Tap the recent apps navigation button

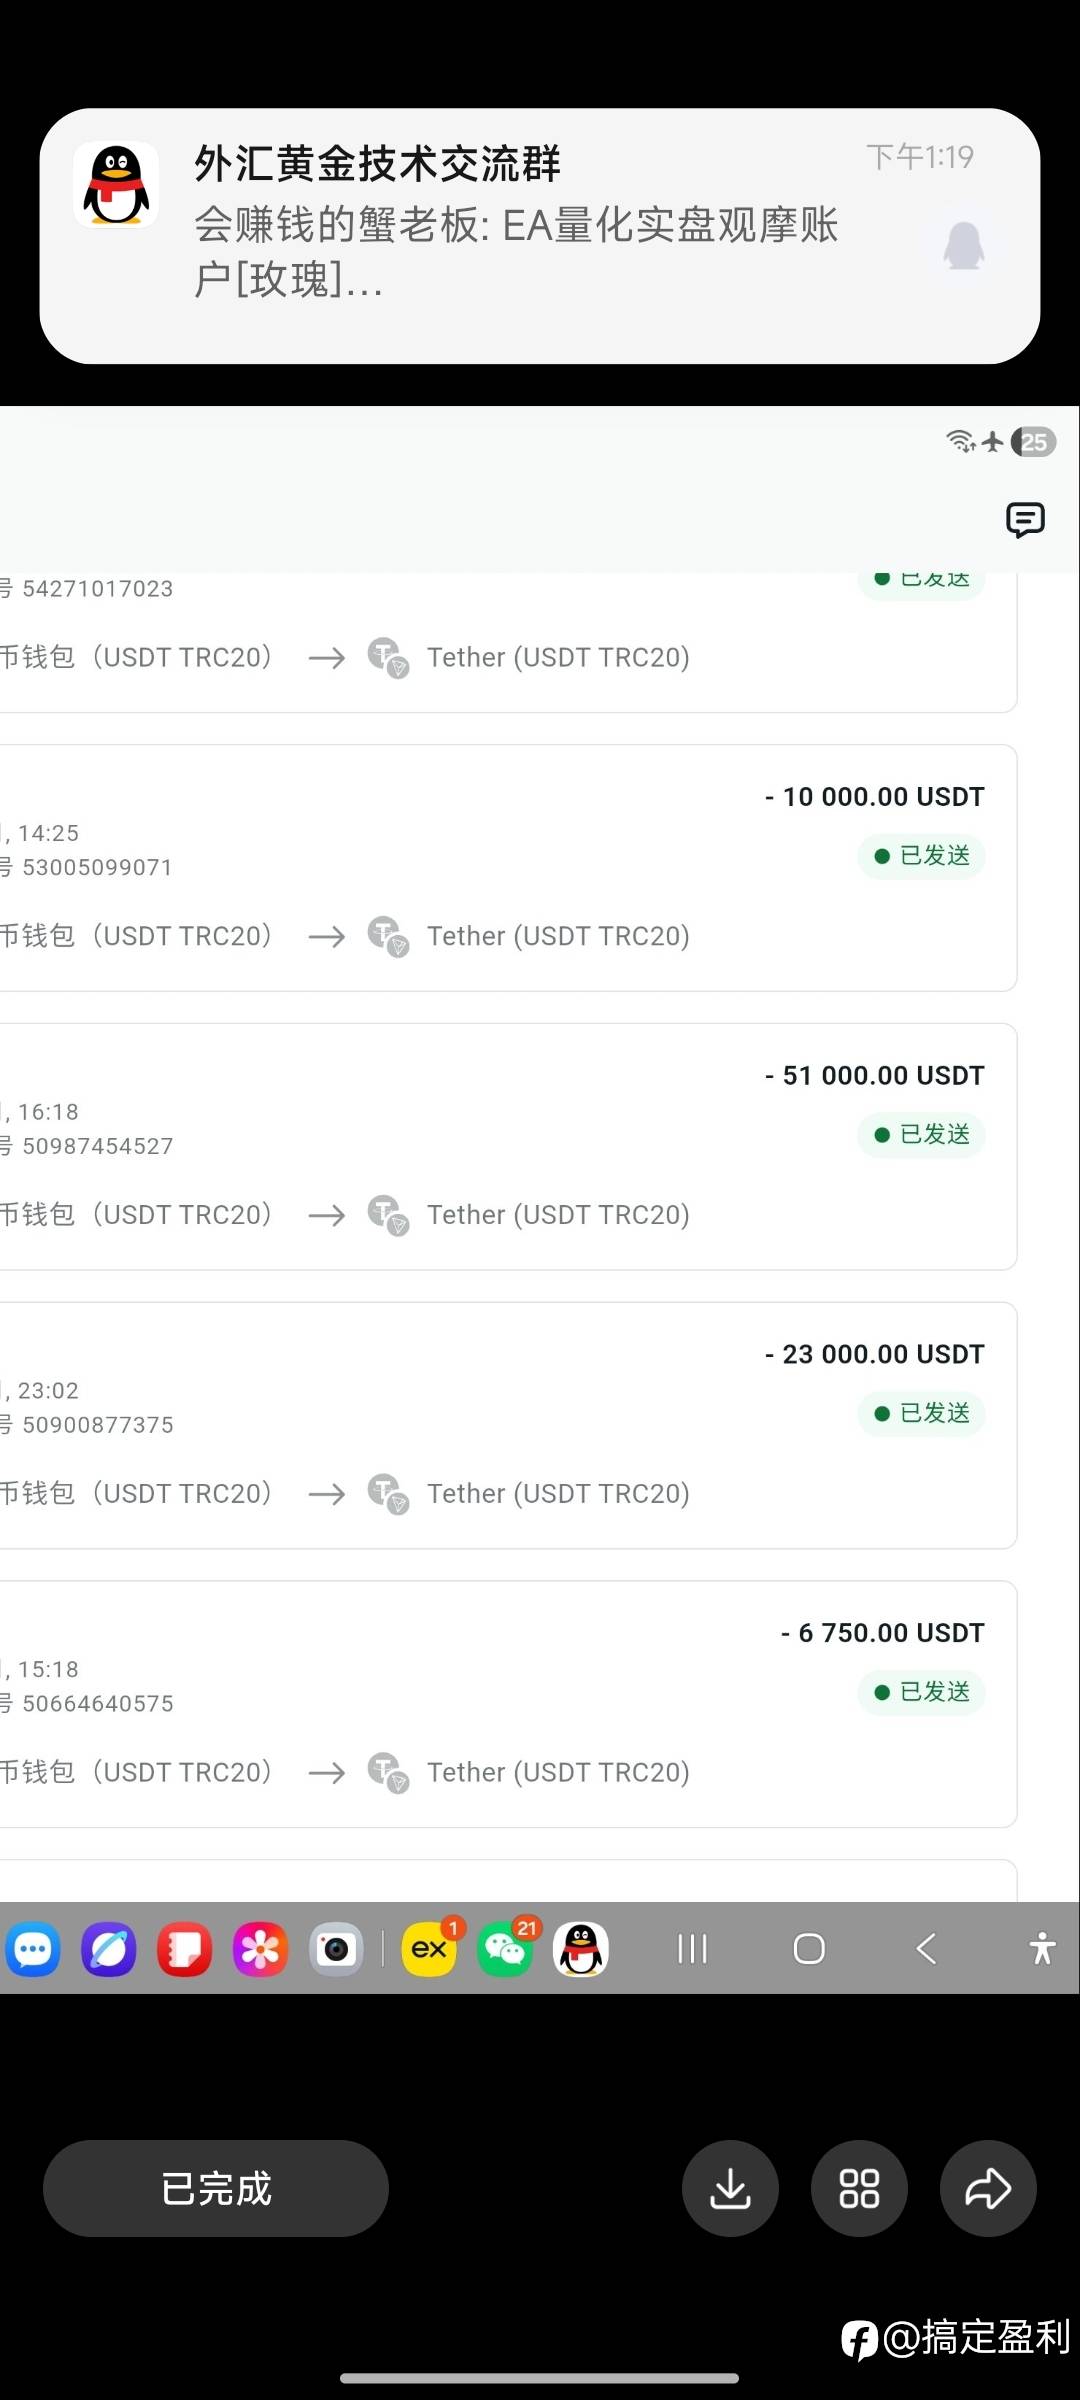(x=692, y=1949)
